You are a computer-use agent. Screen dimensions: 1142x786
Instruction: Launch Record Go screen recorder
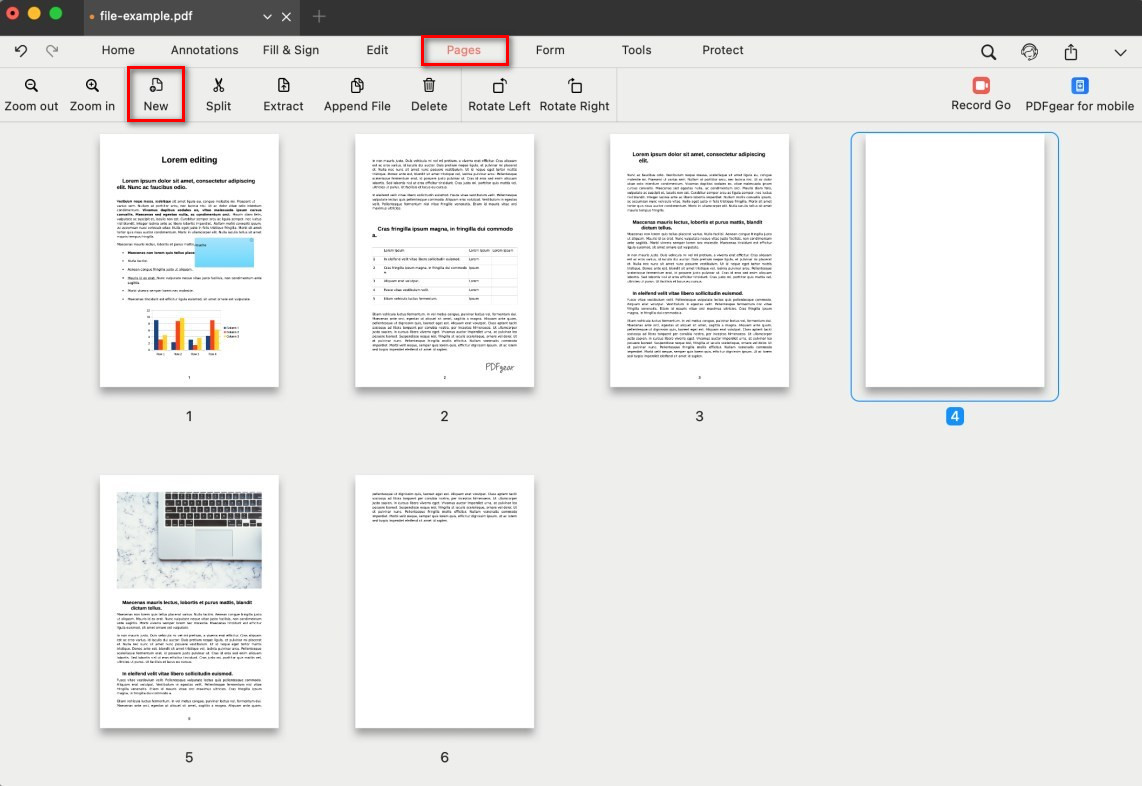[x=980, y=87]
